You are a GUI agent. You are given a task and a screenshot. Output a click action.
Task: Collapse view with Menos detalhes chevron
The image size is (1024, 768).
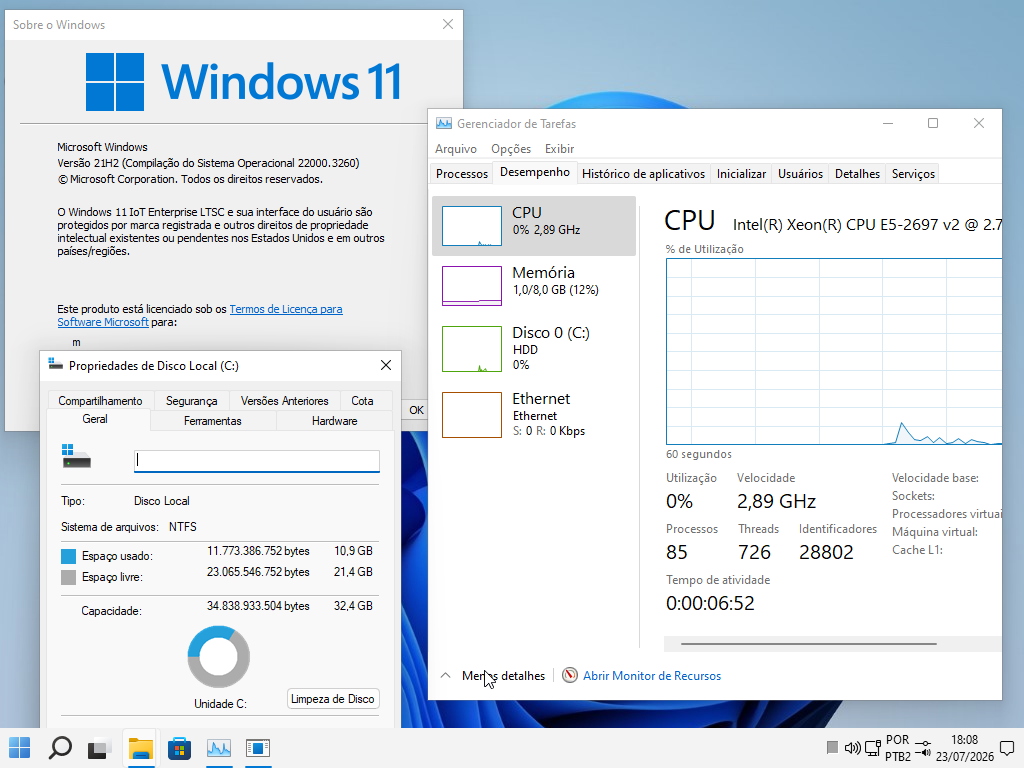click(445, 675)
